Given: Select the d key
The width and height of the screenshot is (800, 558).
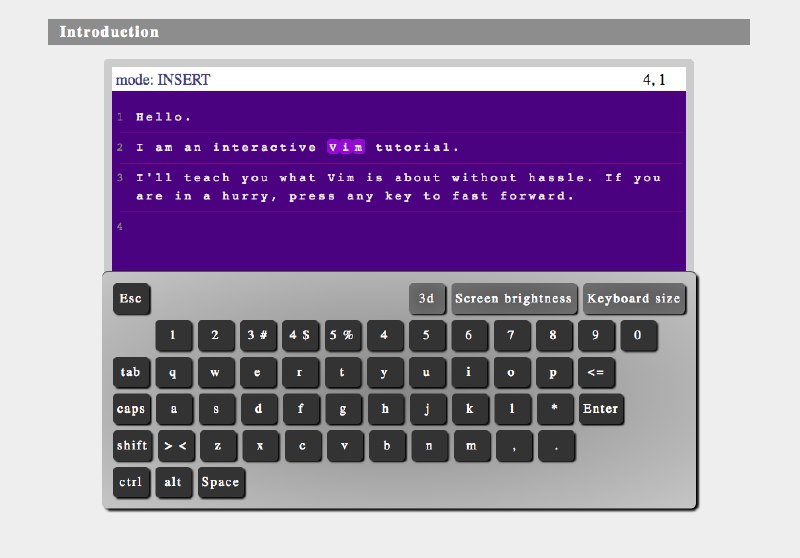Looking at the screenshot, I should tap(259, 409).
